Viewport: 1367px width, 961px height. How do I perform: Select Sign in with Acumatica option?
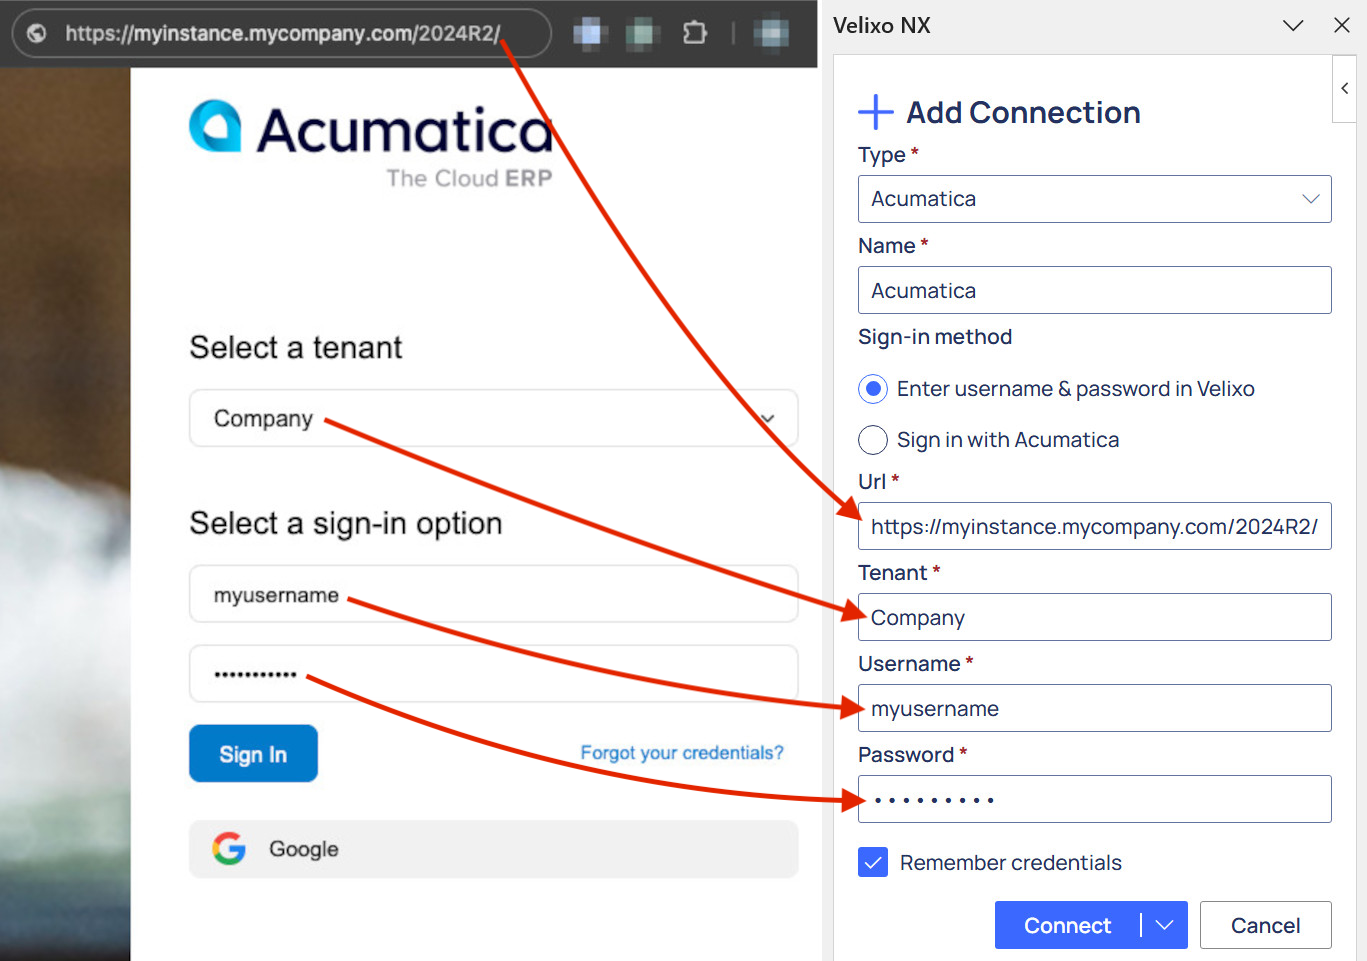click(x=873, y=440)
